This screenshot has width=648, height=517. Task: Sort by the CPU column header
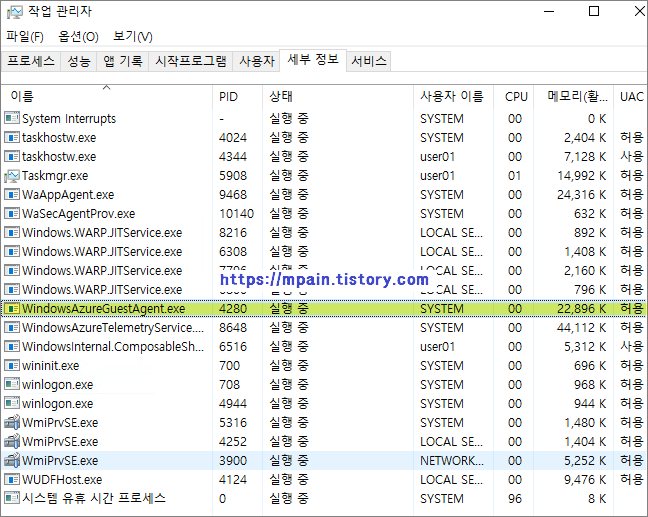(x=514, y=97)
